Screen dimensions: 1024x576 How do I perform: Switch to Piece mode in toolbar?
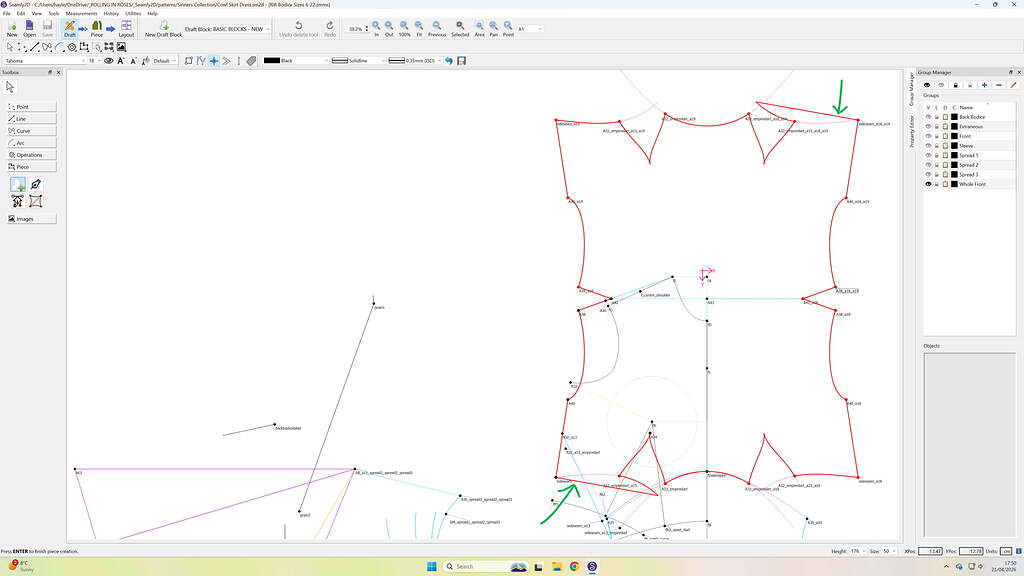tap(97, 28)
